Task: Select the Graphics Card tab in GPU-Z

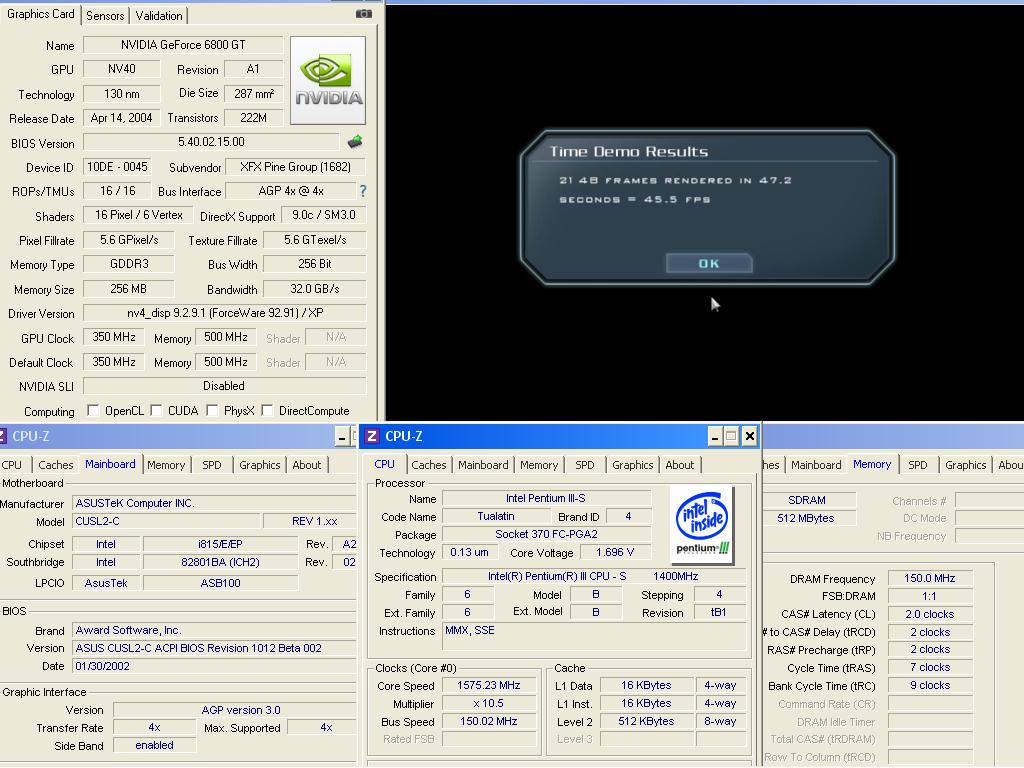Action: tap(40, 14)
